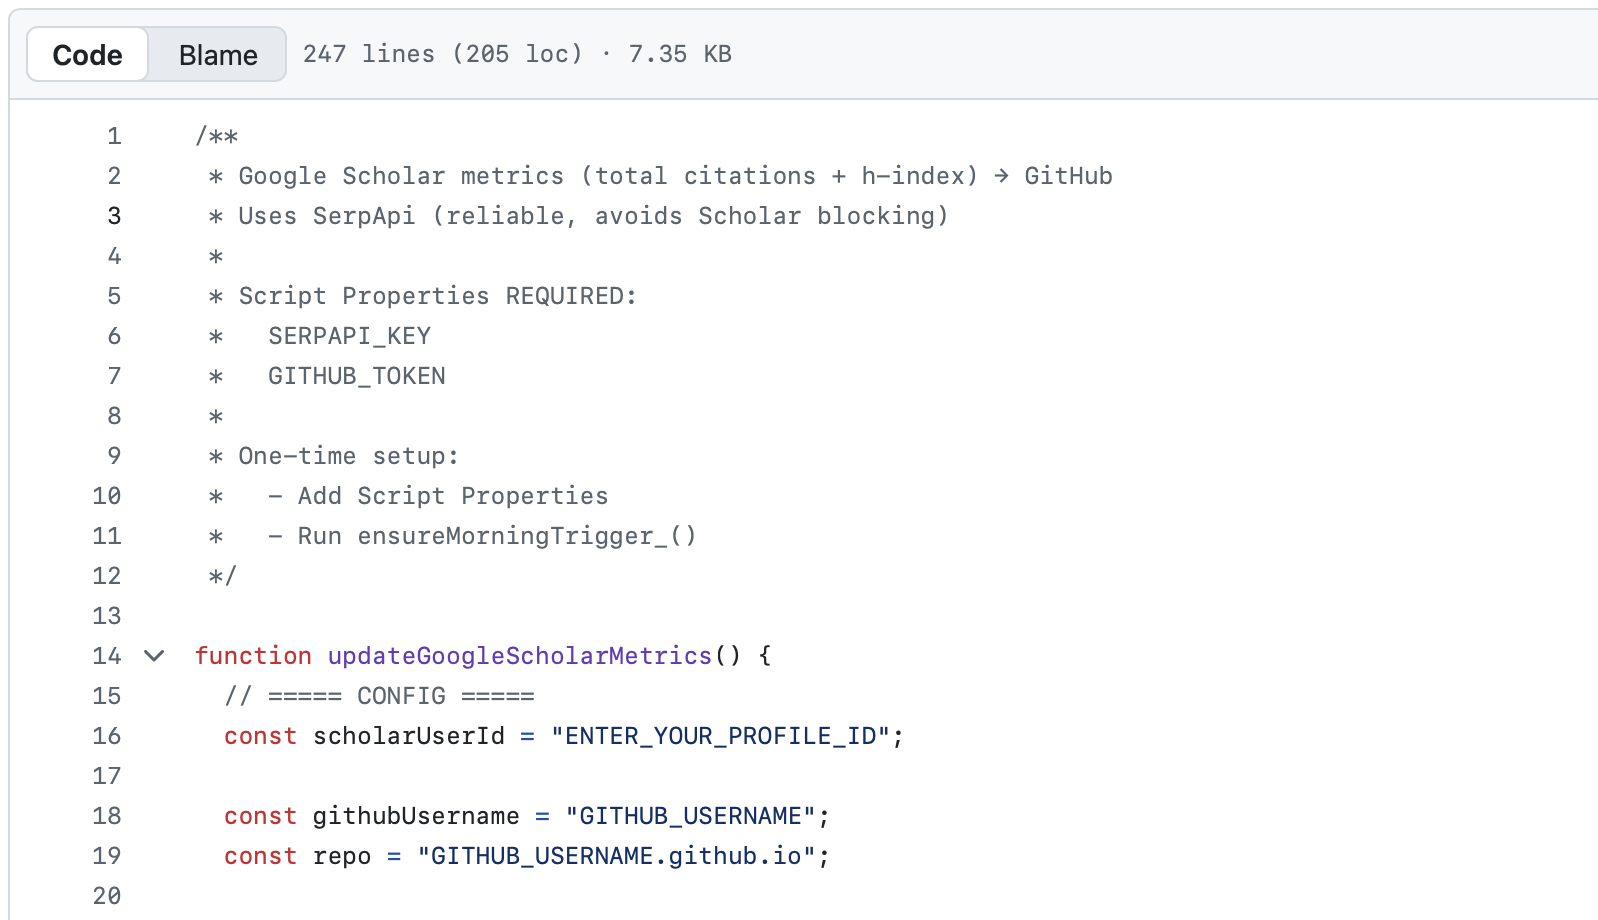Click line number 14 in the gutter
The width and height of the screenshot is (1598, 920).
pos(107,656)
